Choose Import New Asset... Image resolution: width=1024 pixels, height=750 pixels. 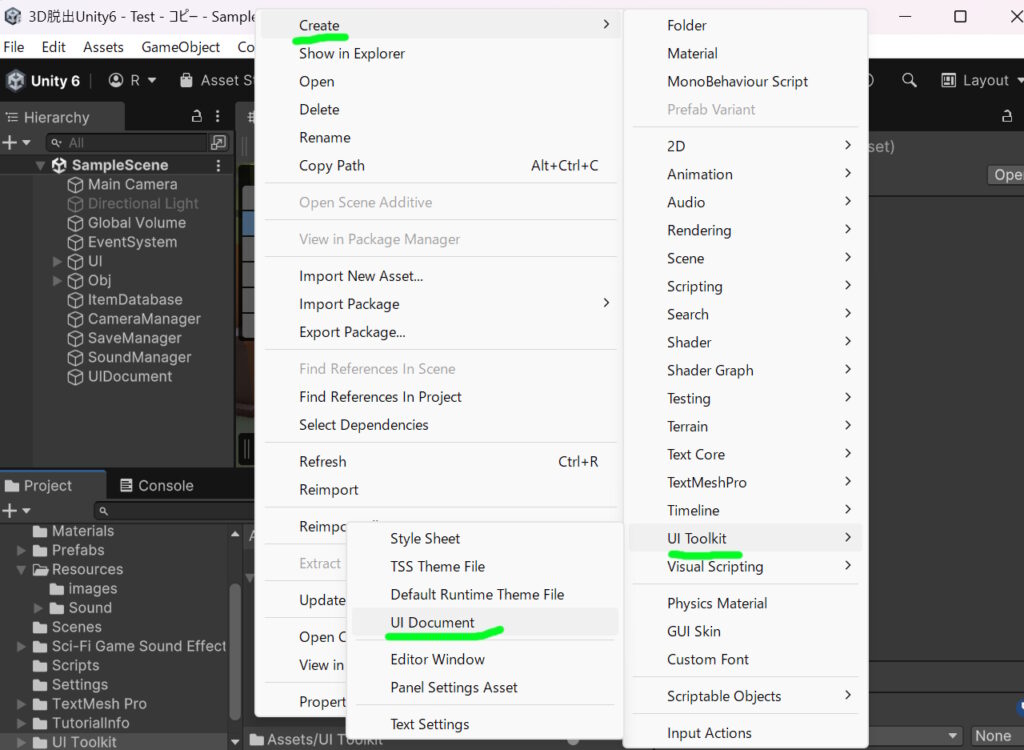tap(440, 276)
